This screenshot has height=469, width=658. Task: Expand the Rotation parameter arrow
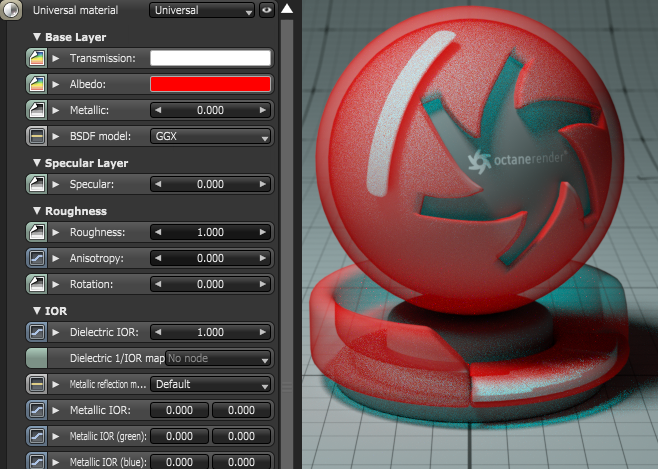56,284
